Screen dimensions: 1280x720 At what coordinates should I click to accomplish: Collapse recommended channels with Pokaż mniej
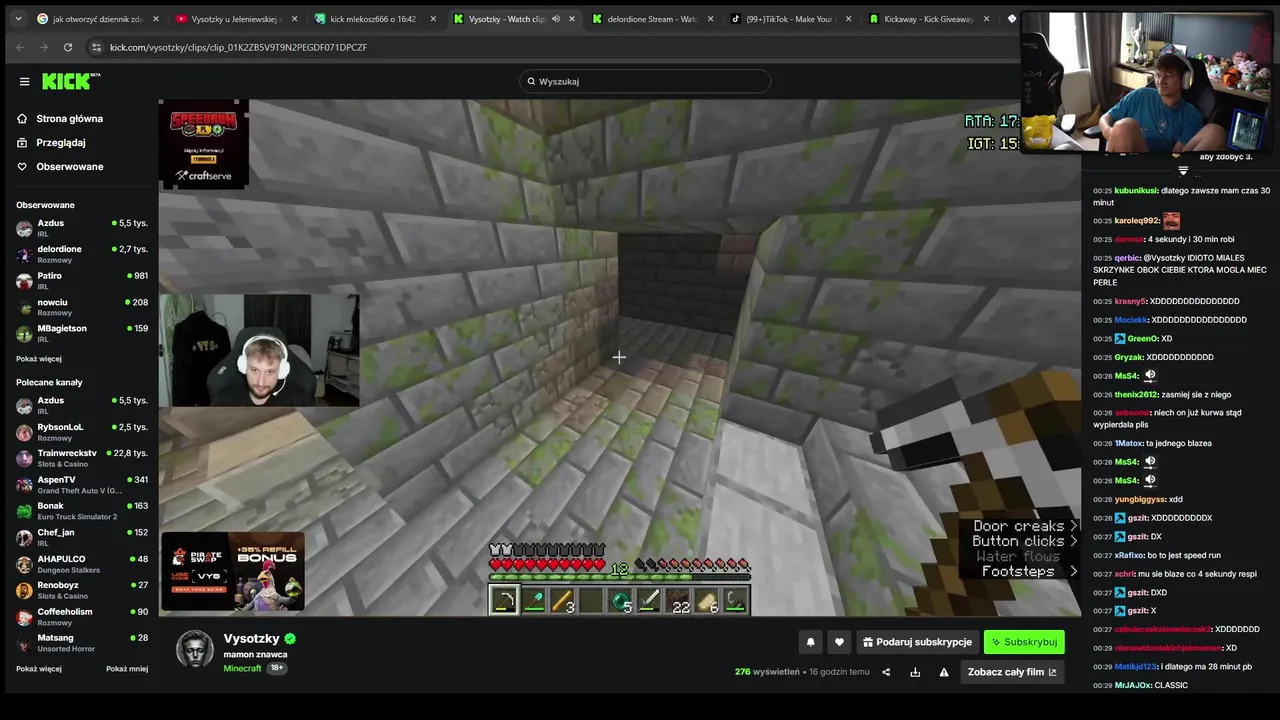click(x=127, y=668)
